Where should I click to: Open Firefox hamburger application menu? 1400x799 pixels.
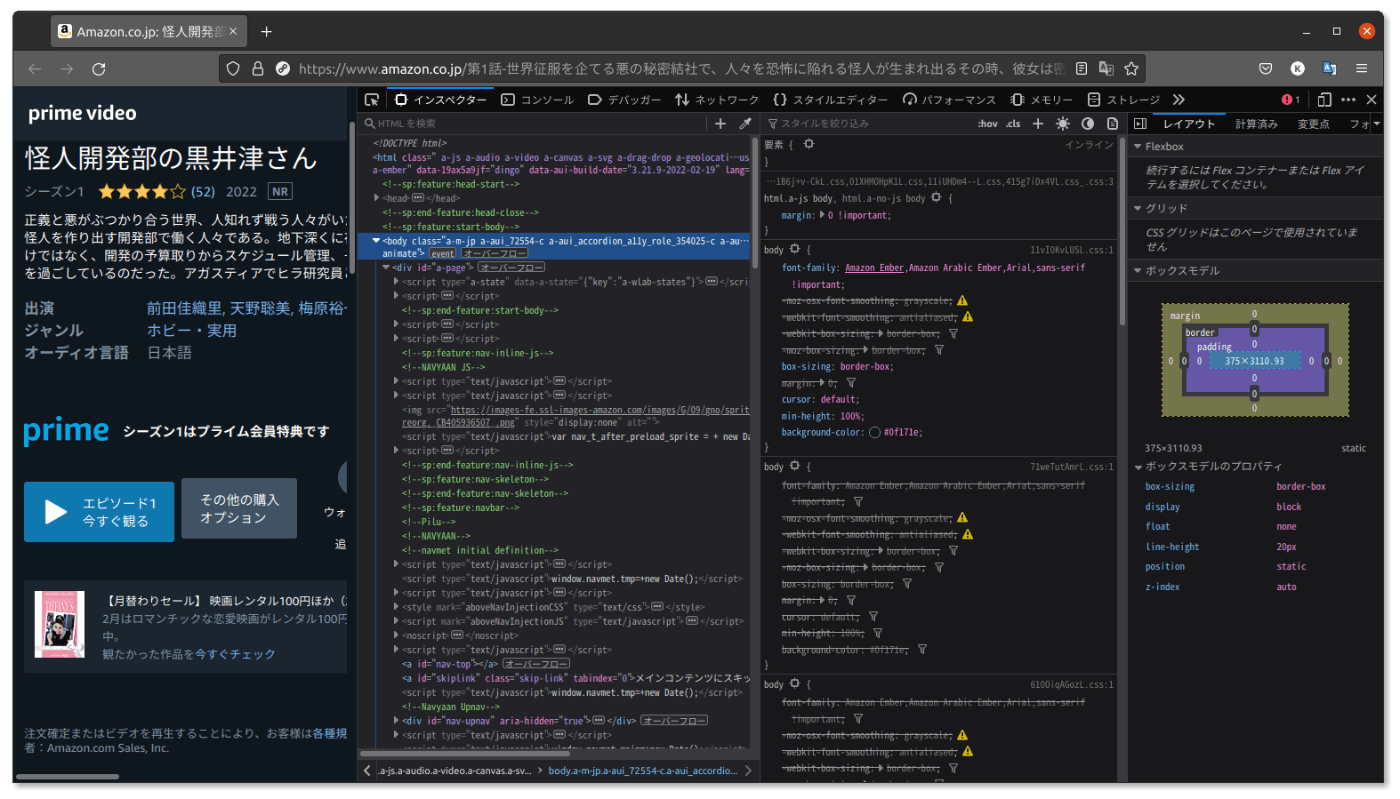pyautogui.click(x=1361, y=69)
